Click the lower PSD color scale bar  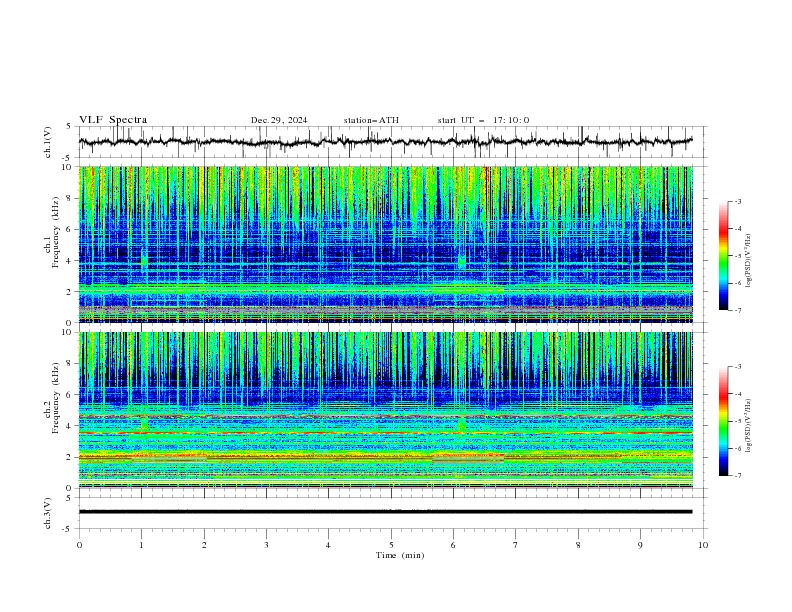(x=723, y=421)
